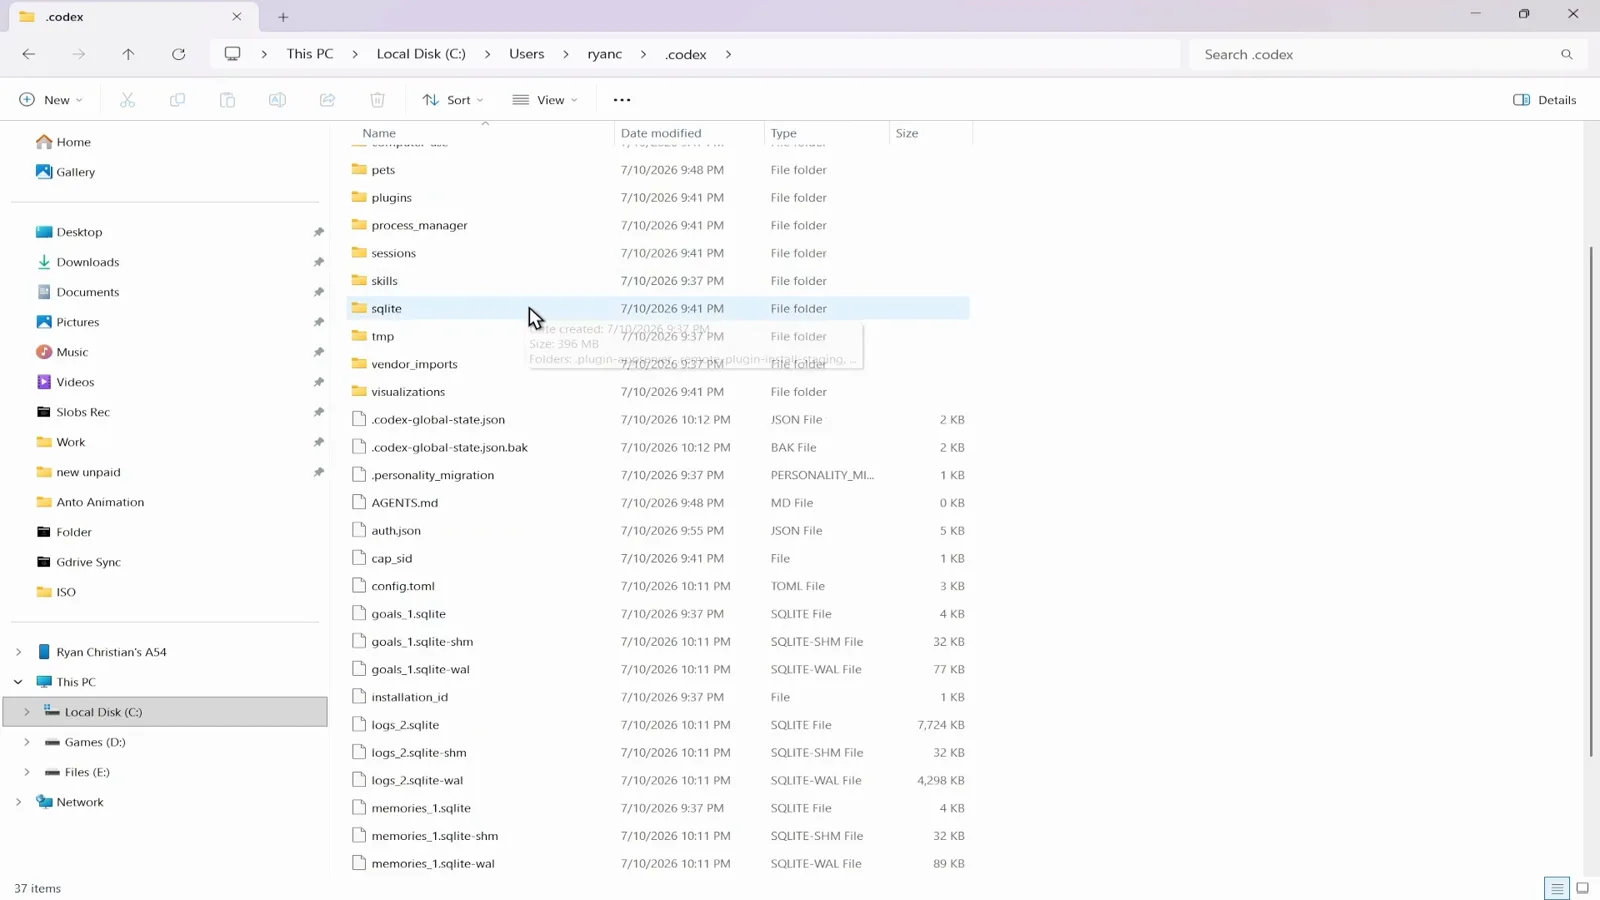Open the New dropdown menu
Screen dimensions: 1600x900
click(51, 100)
